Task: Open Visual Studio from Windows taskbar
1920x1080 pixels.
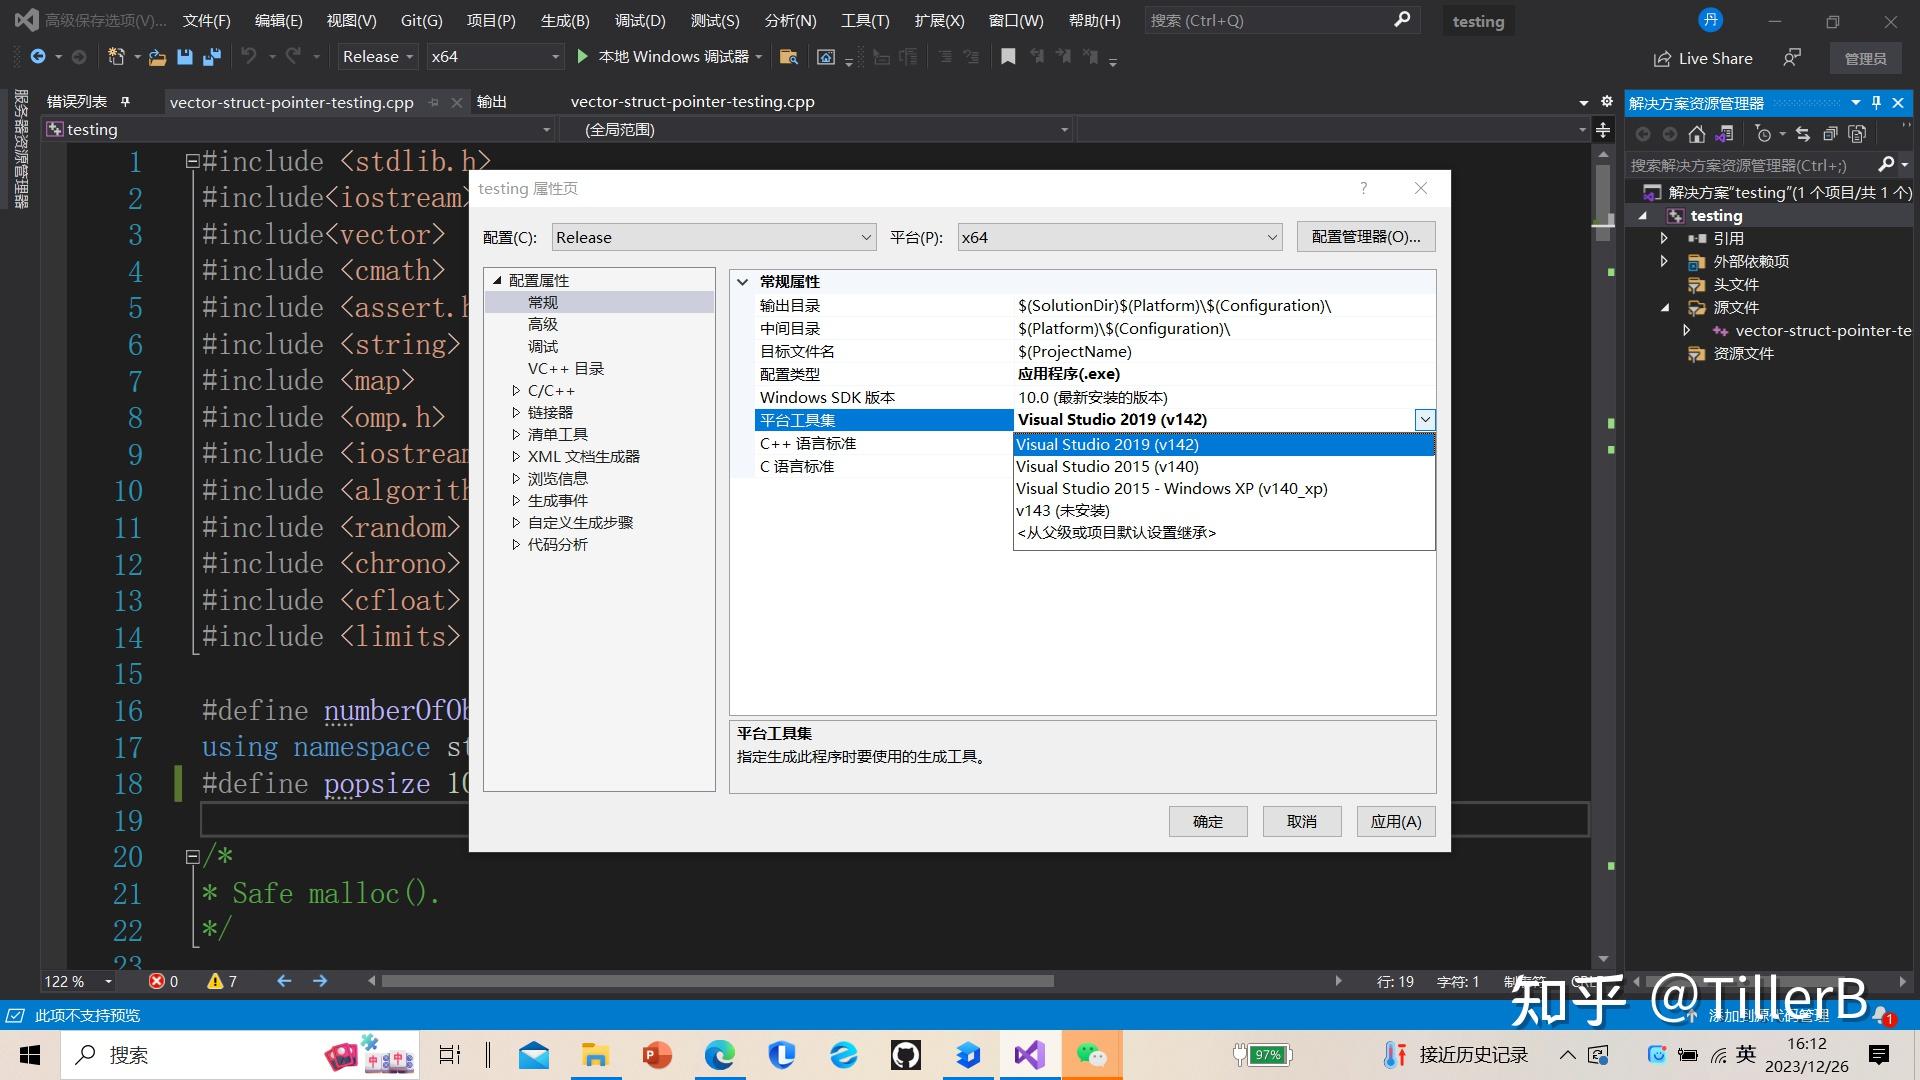Action: pyautogui.click(x=1029, y=1055)
